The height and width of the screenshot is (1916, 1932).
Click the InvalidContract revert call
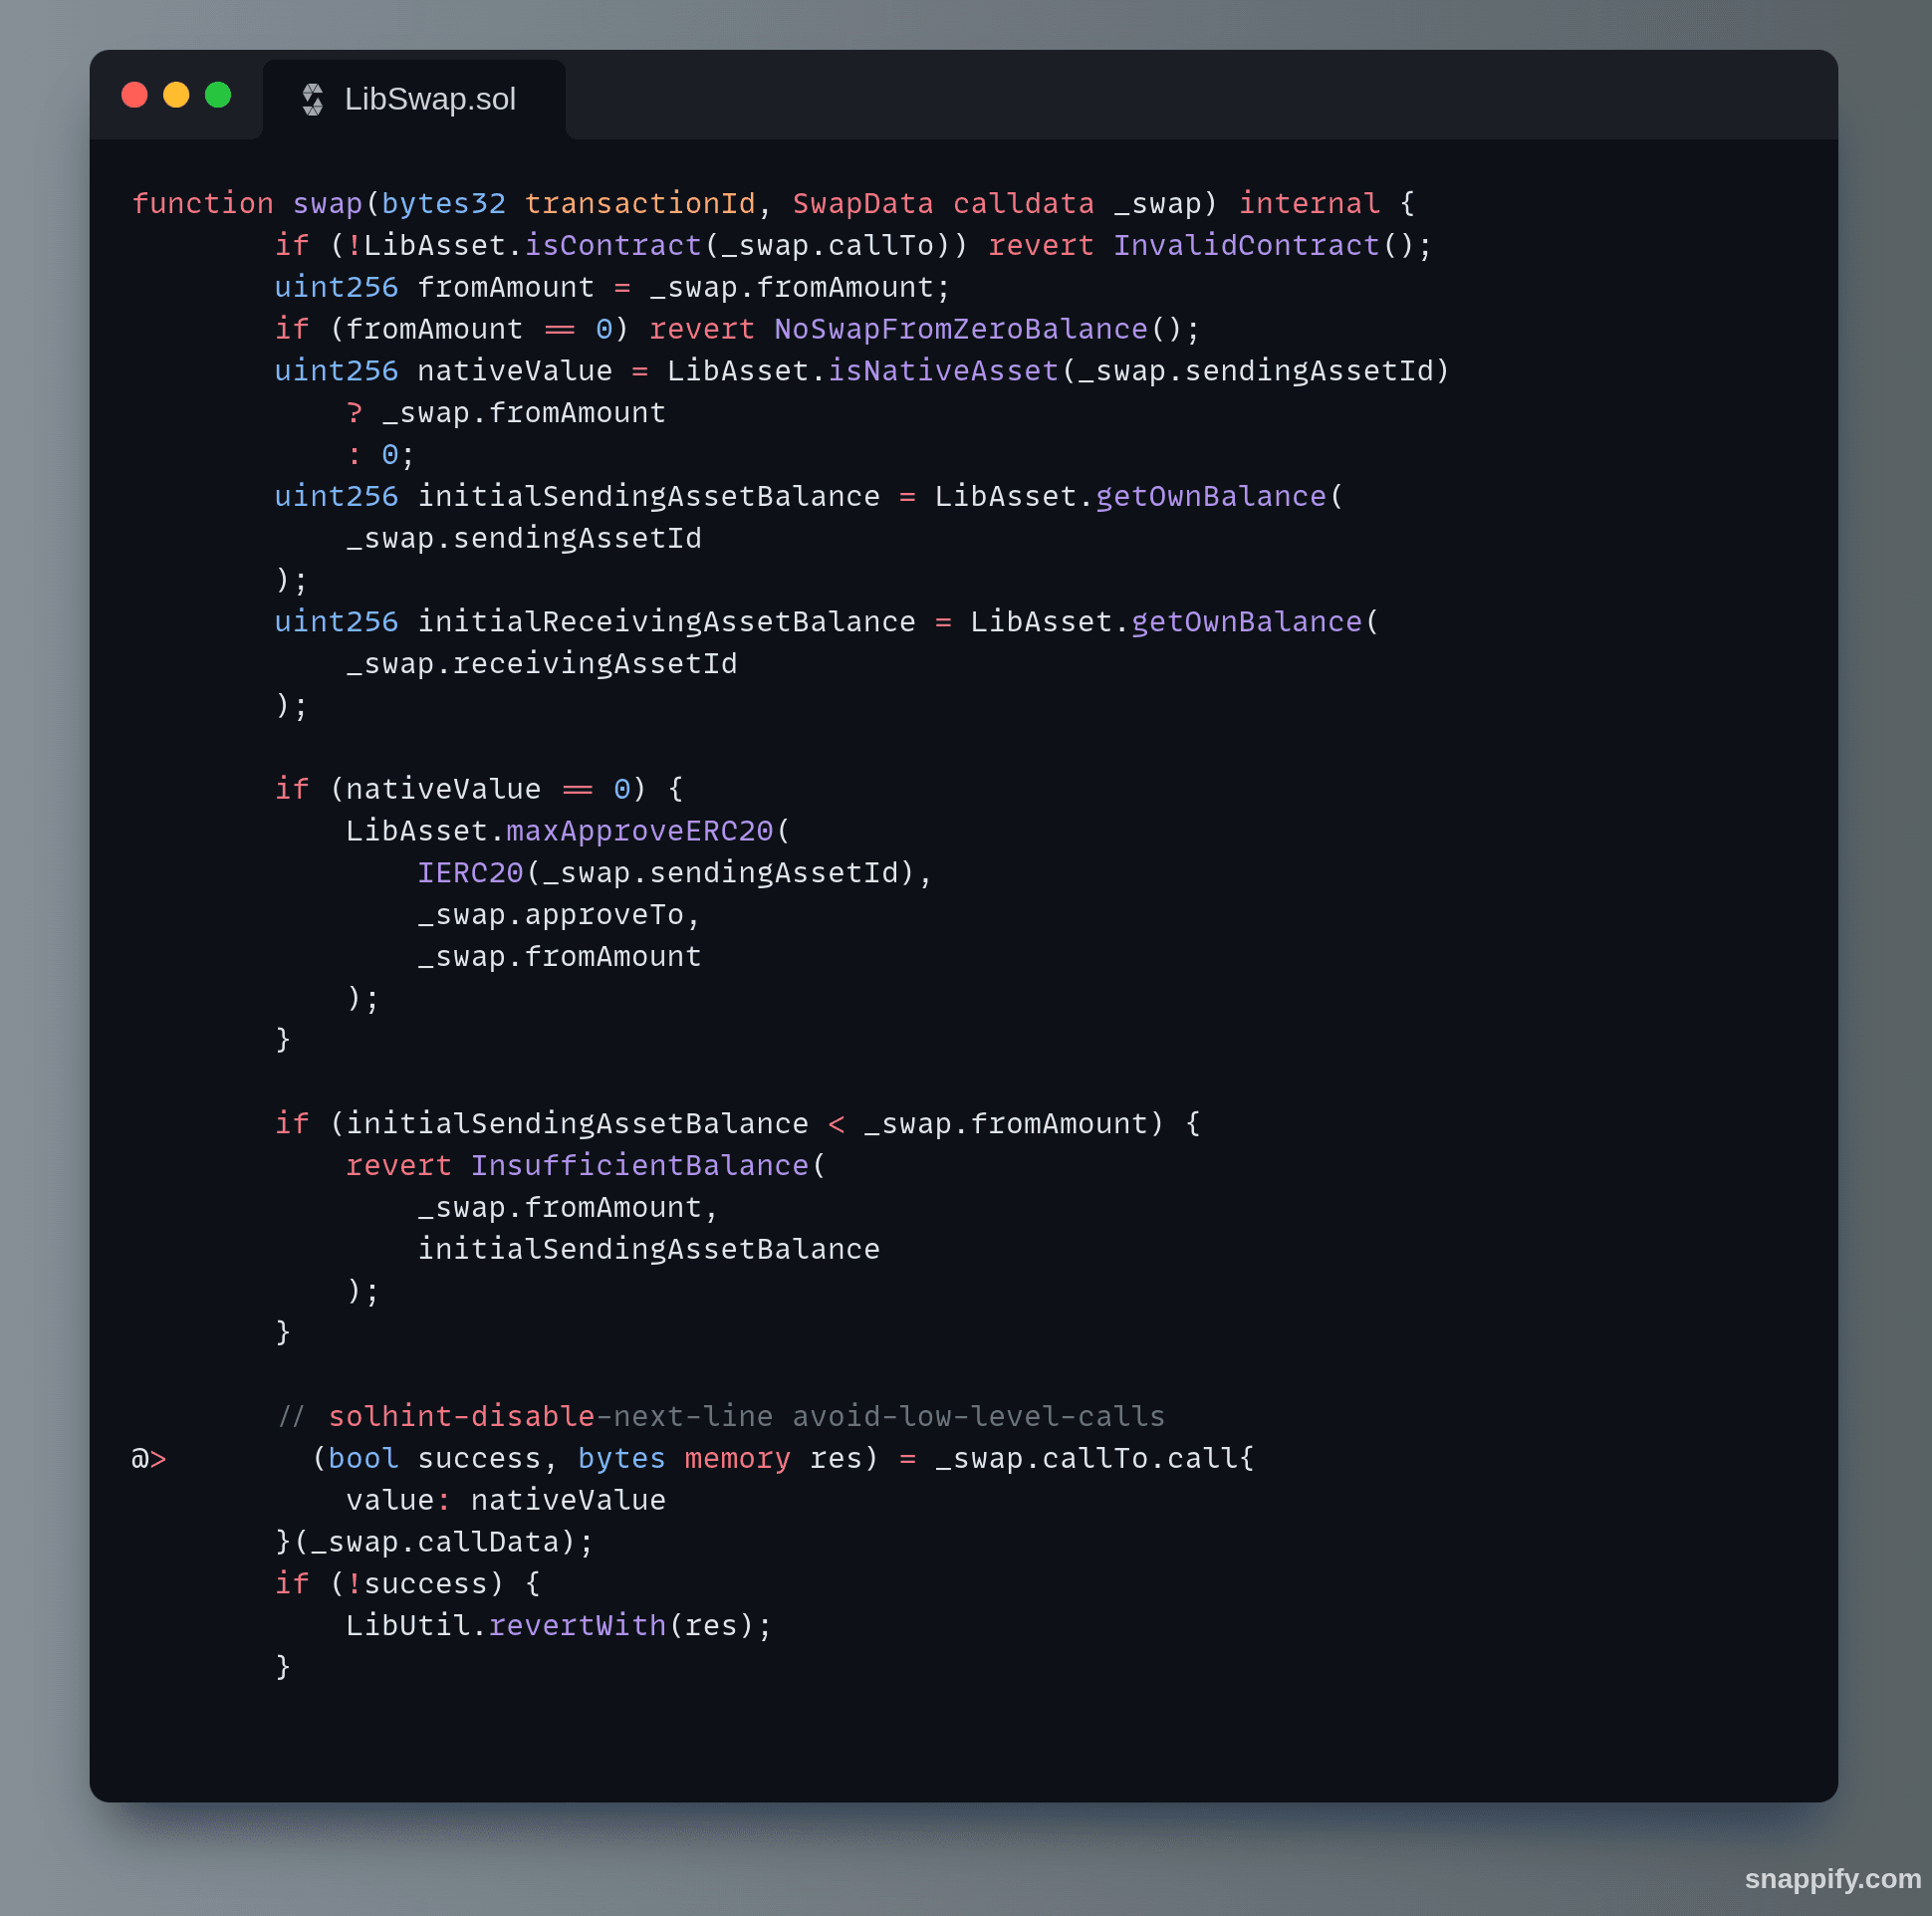point(1245,246)
